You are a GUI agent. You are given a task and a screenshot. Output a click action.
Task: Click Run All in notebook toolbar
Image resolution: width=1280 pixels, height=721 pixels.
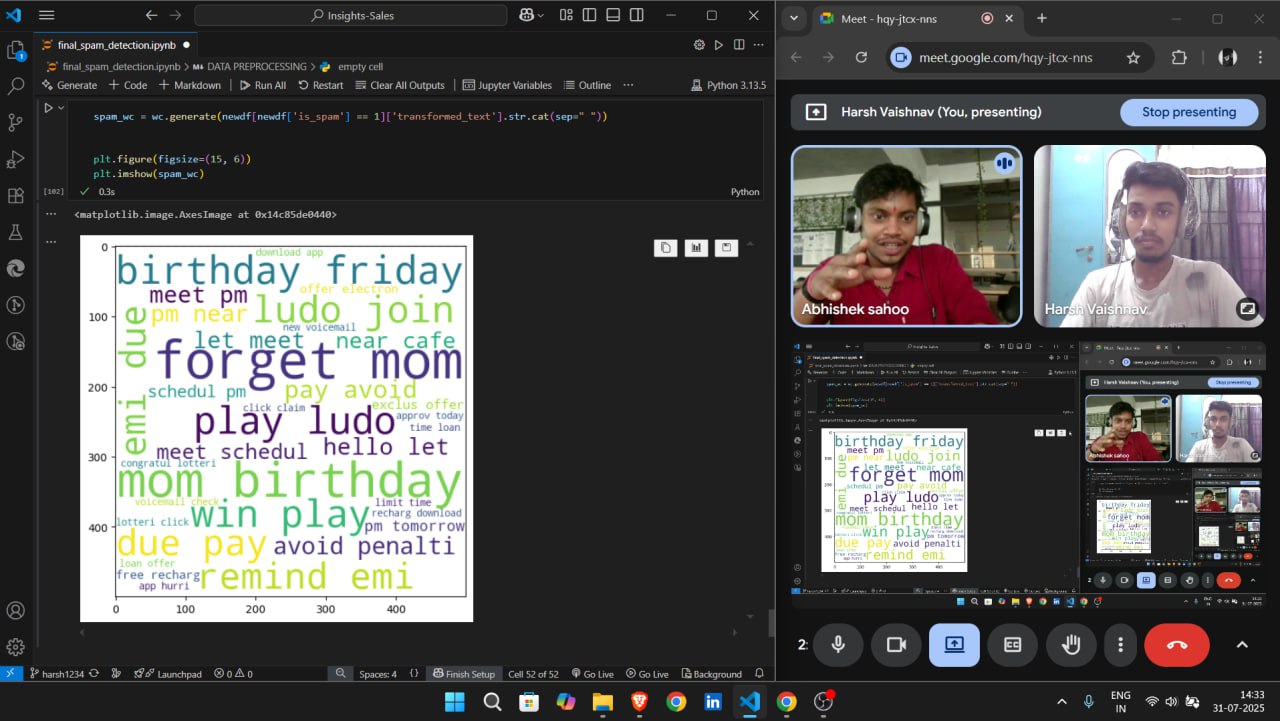[262, 85]
